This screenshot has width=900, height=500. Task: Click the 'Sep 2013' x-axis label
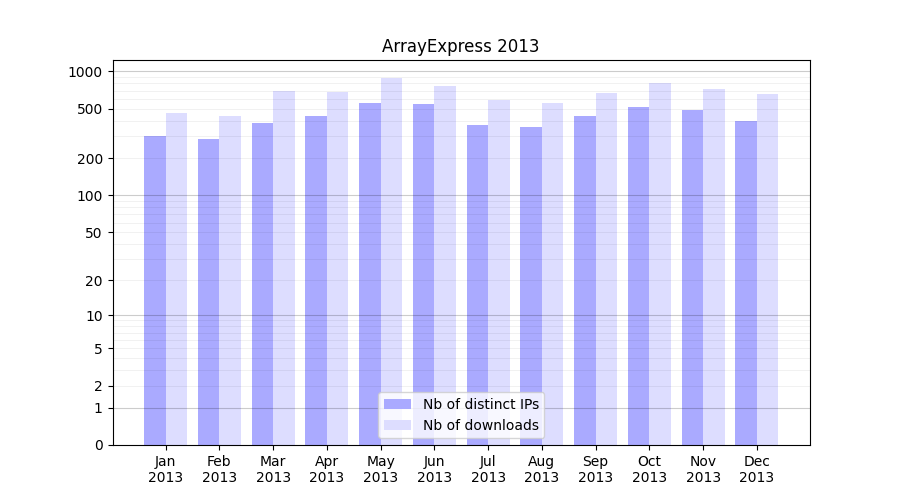[595, 469]
